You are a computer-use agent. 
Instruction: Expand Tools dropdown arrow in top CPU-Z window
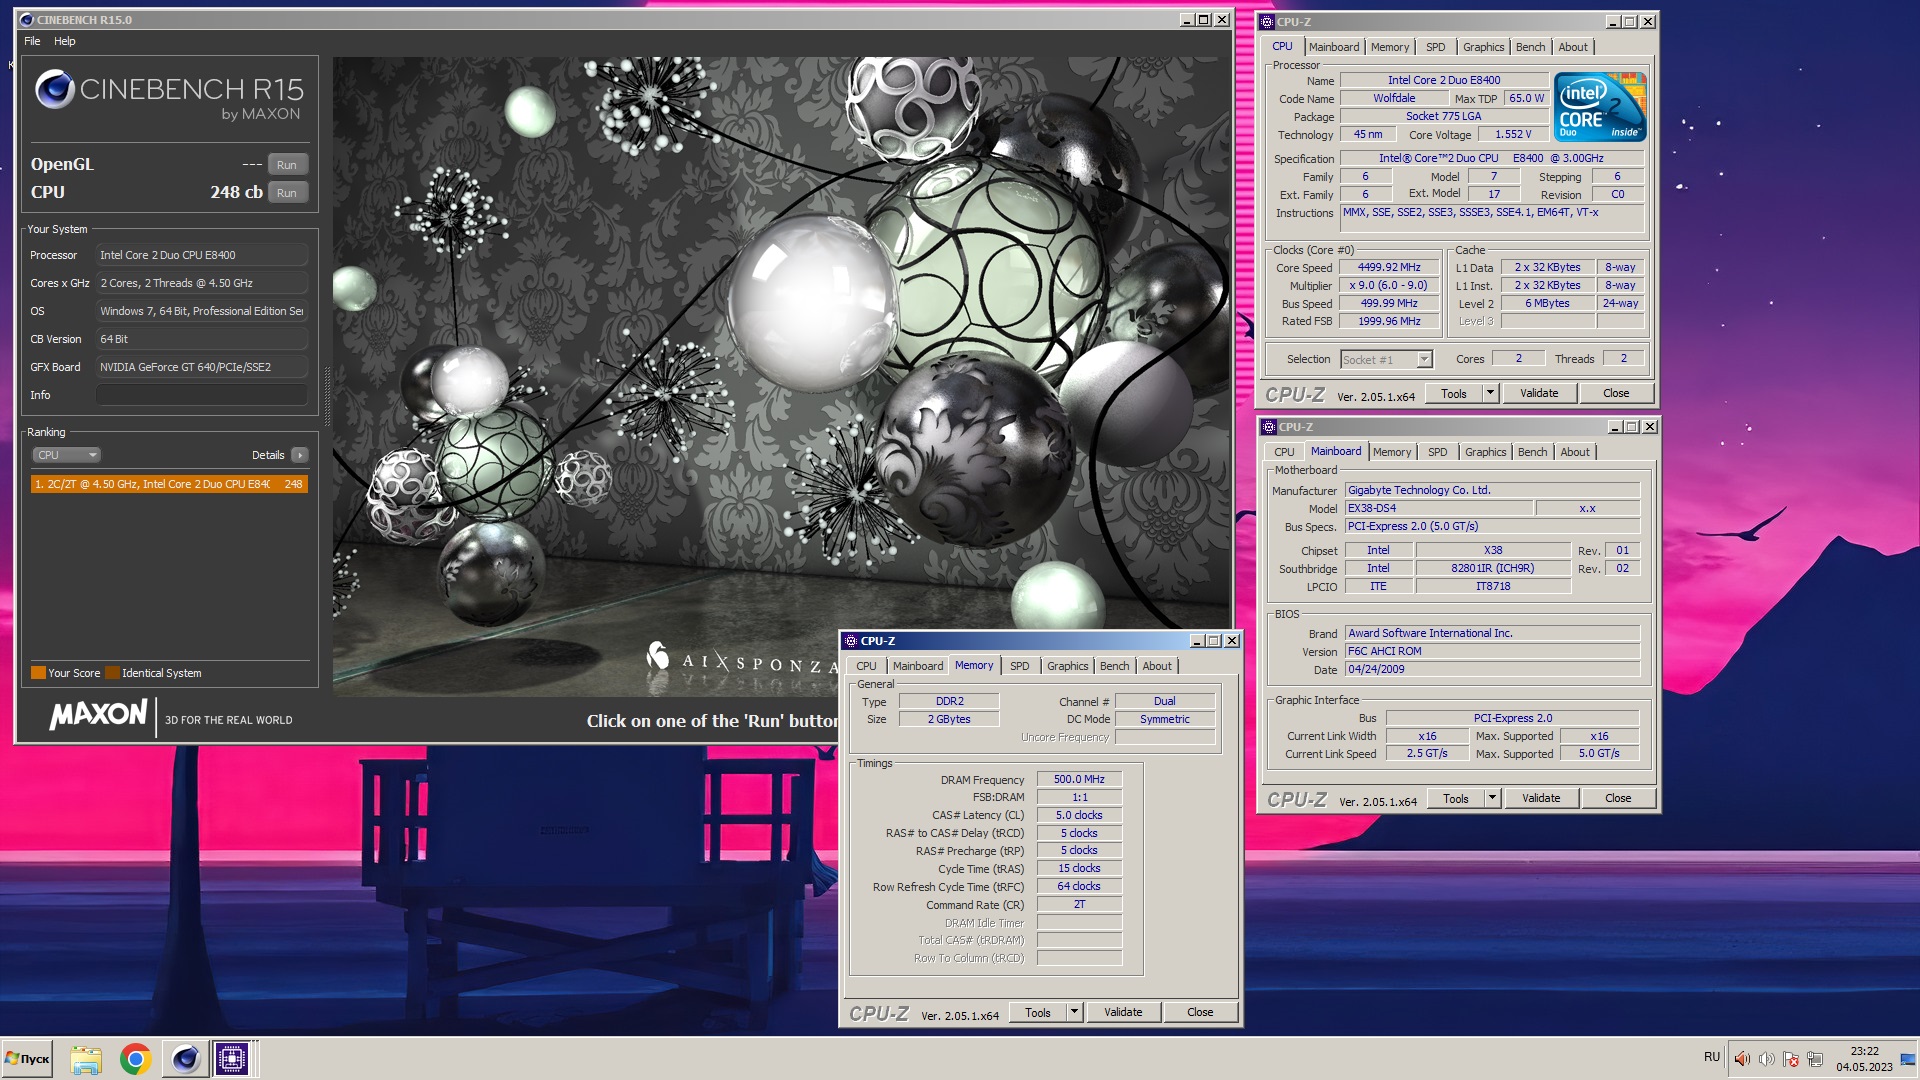click(1490, 394)
